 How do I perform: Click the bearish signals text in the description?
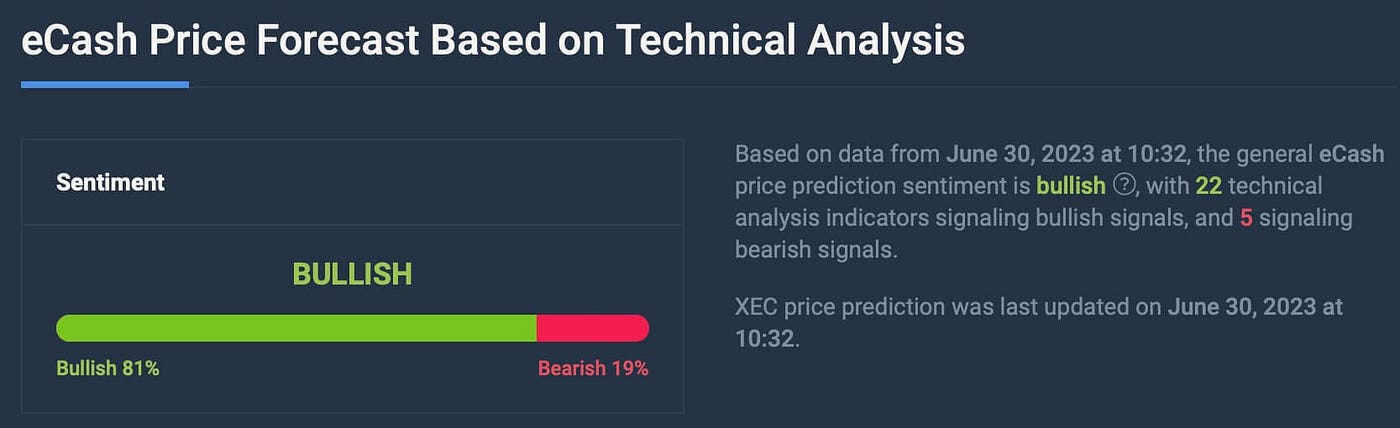814,250
